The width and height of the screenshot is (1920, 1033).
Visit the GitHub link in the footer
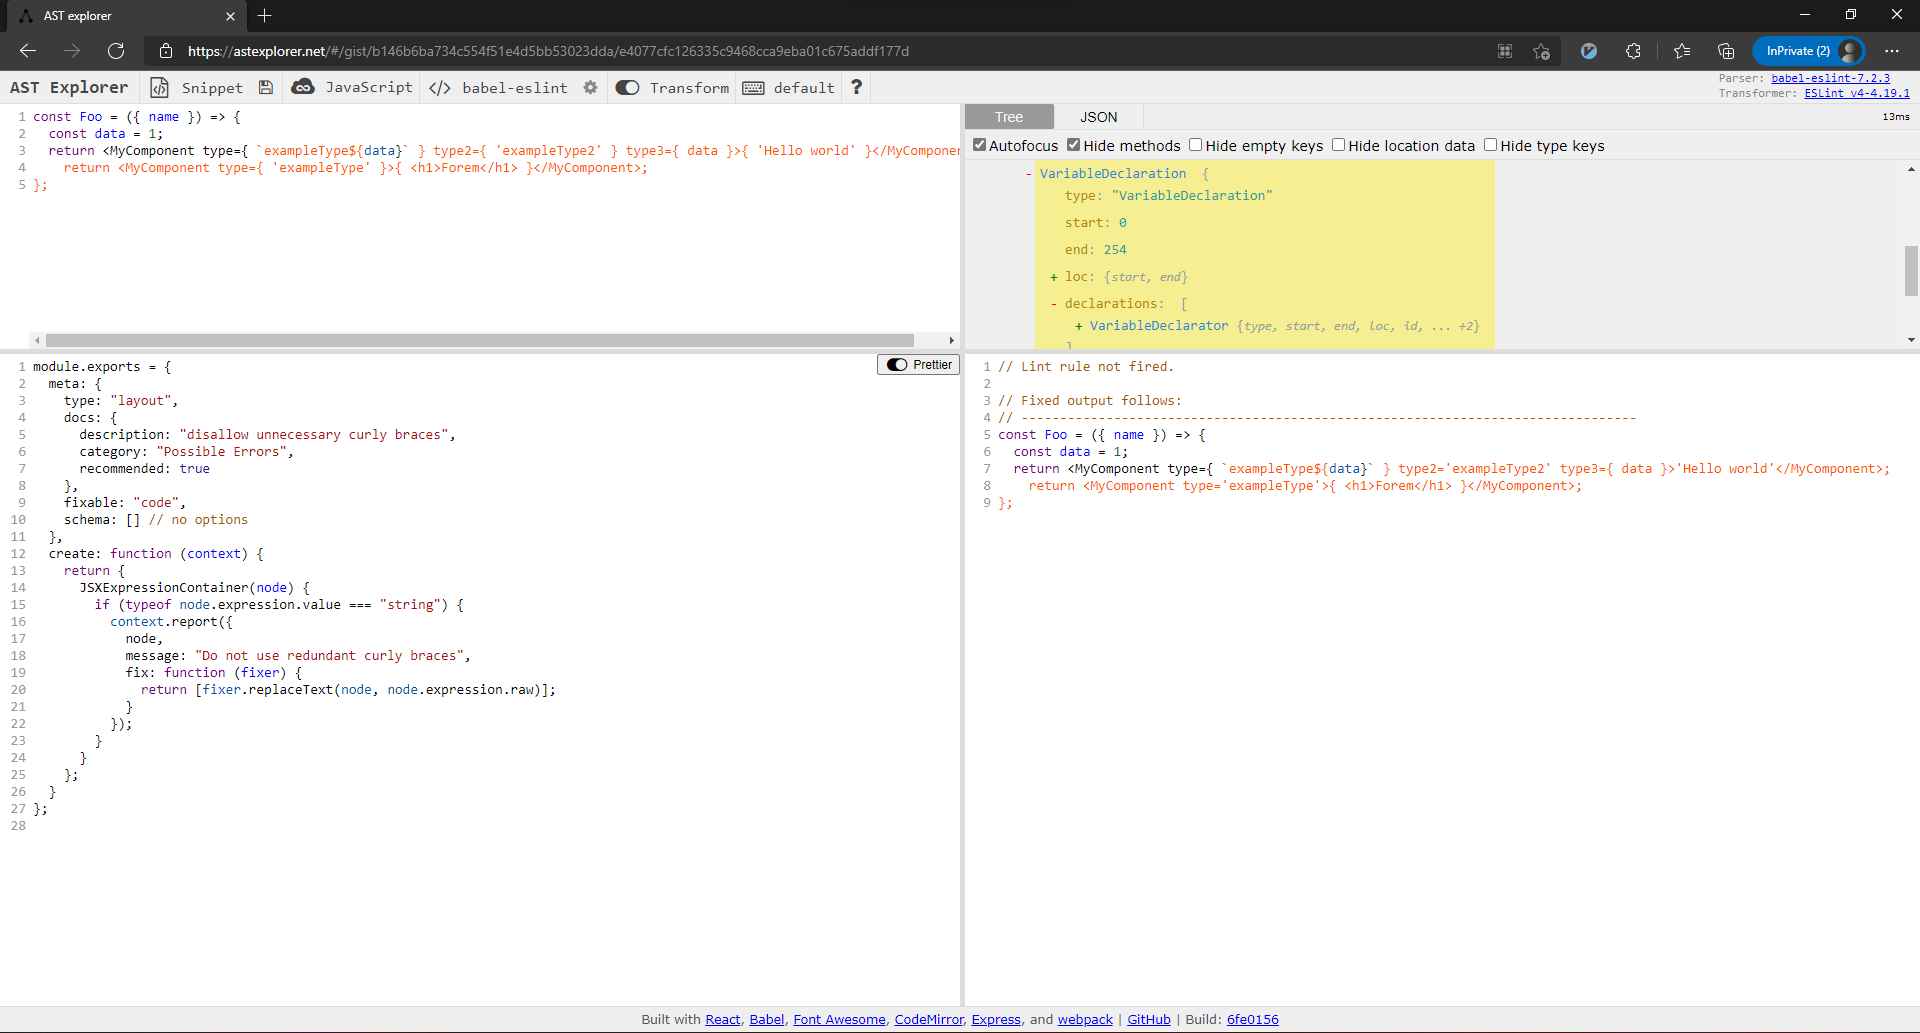(1148, 1019)
